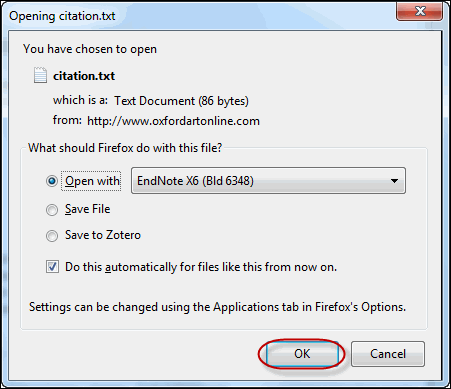Click the Save File label text
451x389 pixels.
(87, 209)
